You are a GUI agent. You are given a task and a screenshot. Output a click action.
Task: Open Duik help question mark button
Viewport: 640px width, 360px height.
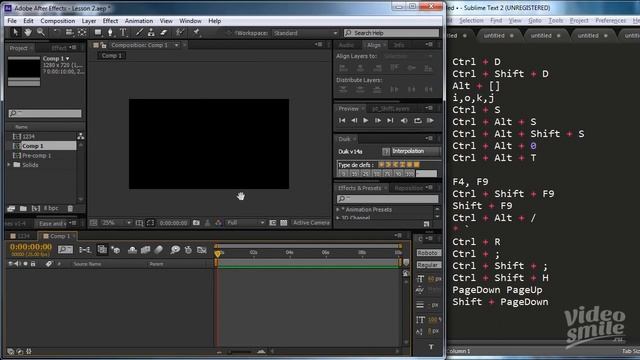pos(386,151)
